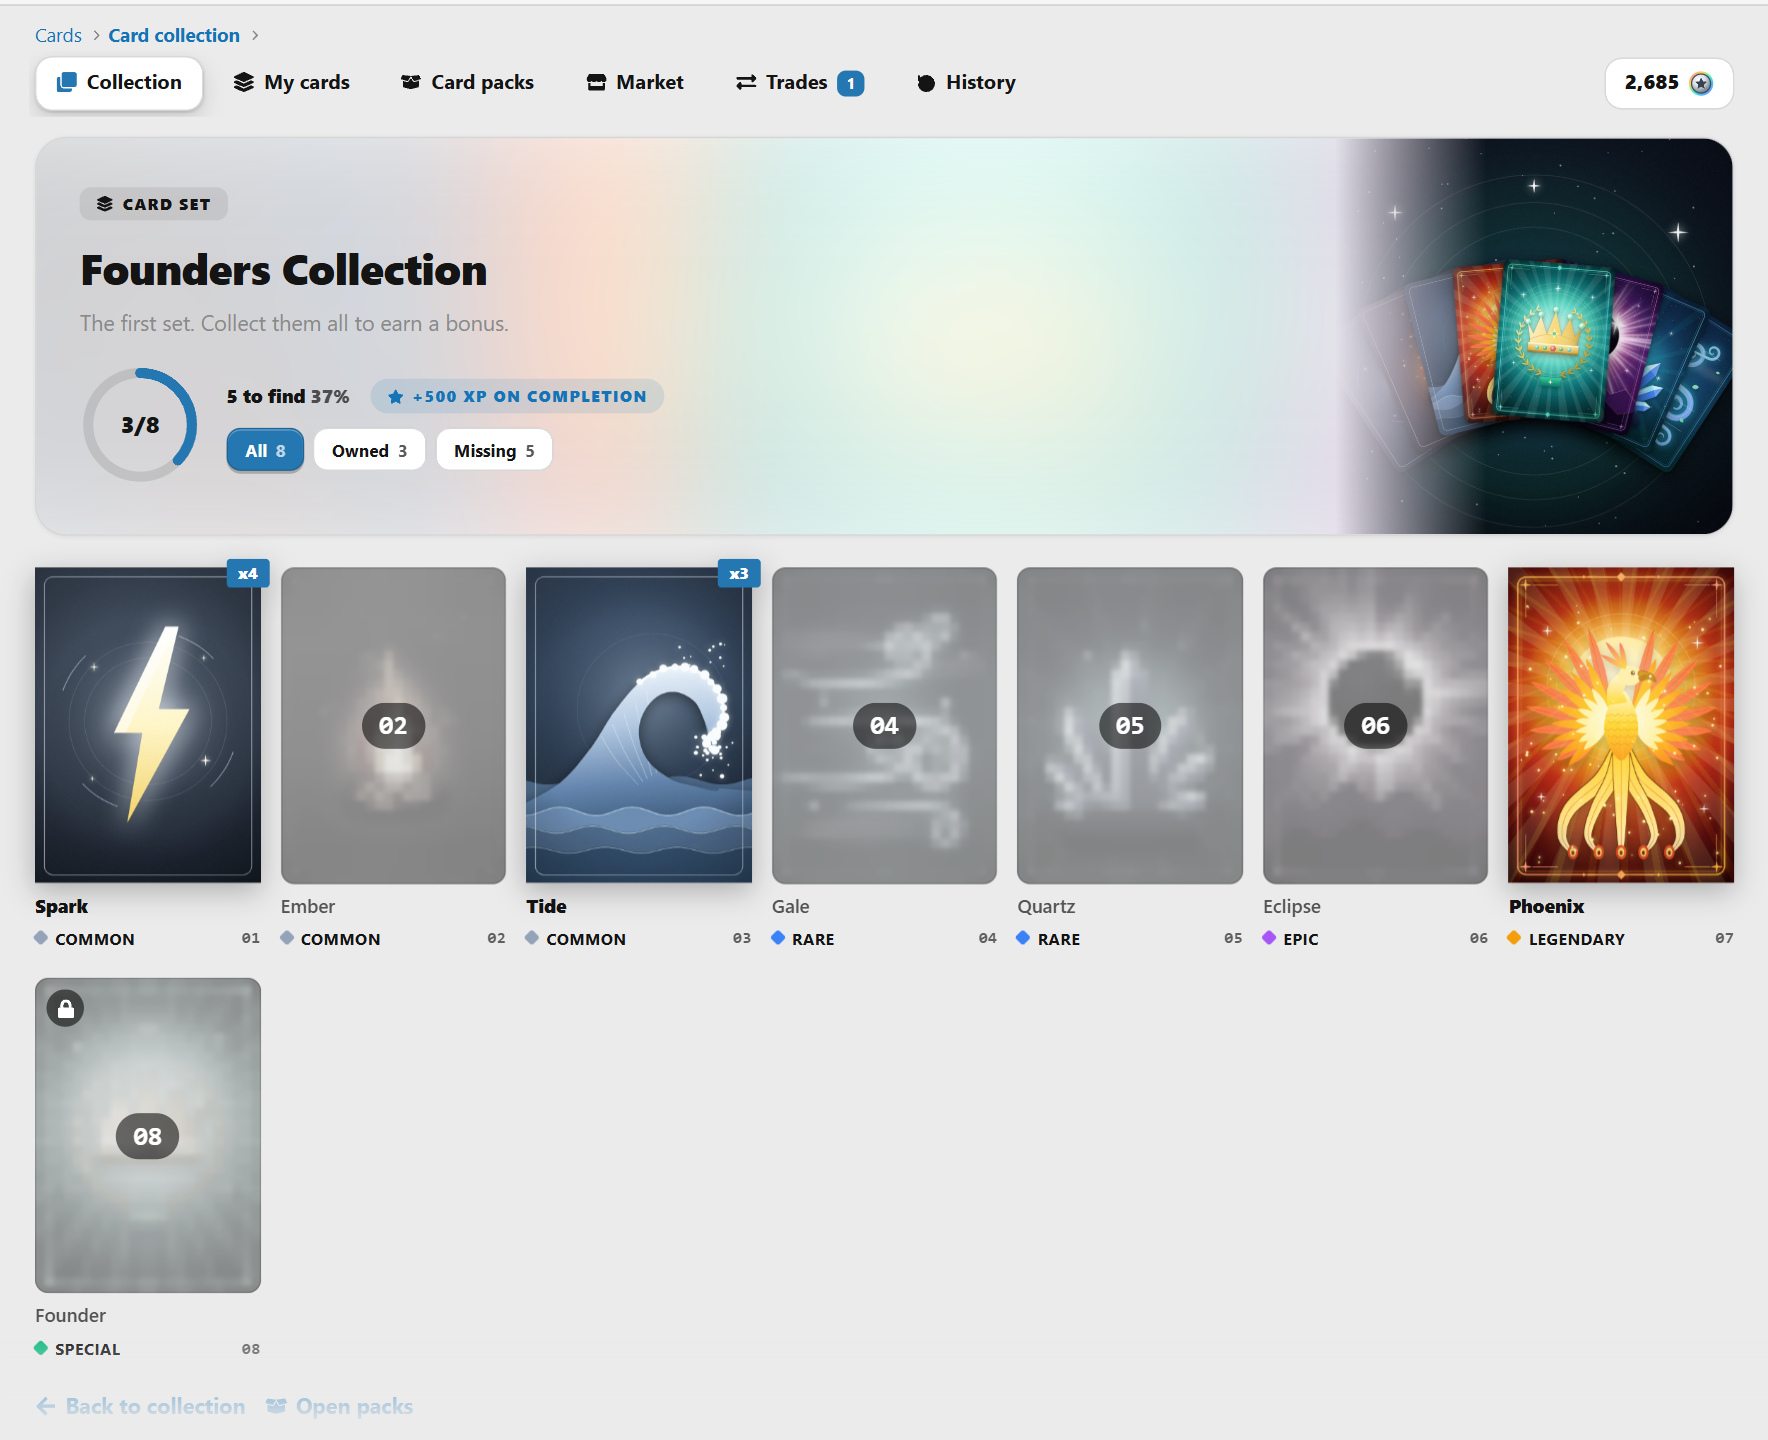Open the locked Ember card 02
This screenshot has height=1440, width=1768.
coord(393,725)
